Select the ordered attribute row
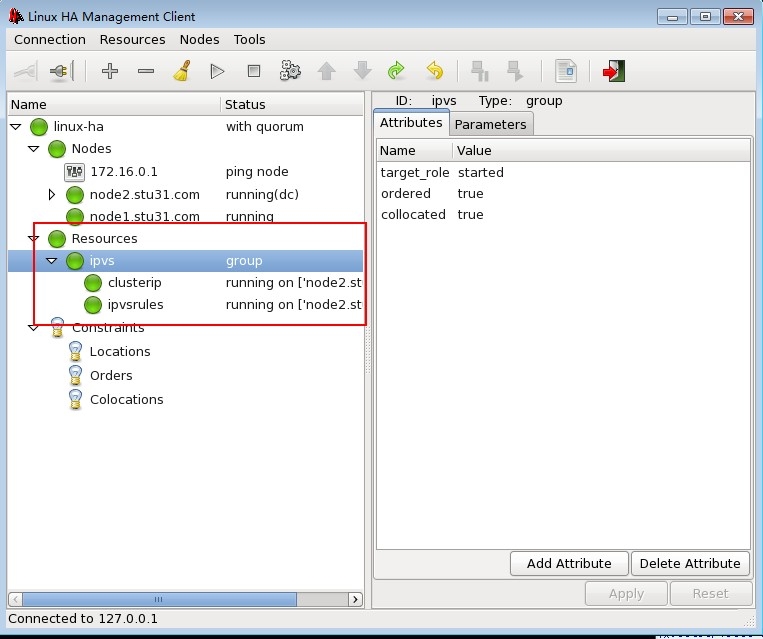This screenshot has height=639, width=763. click(x=563, y=194)
